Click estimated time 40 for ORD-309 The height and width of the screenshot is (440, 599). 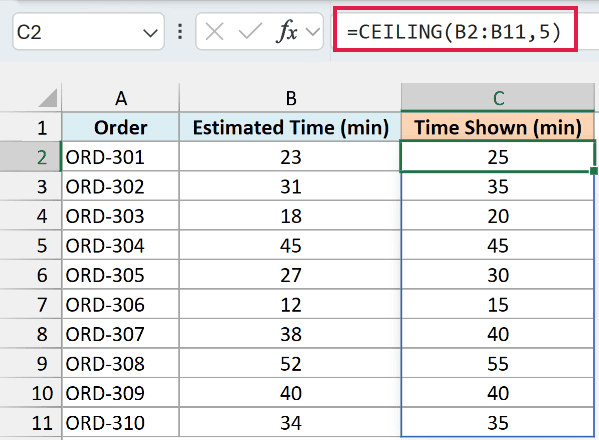tap(290, 393)
